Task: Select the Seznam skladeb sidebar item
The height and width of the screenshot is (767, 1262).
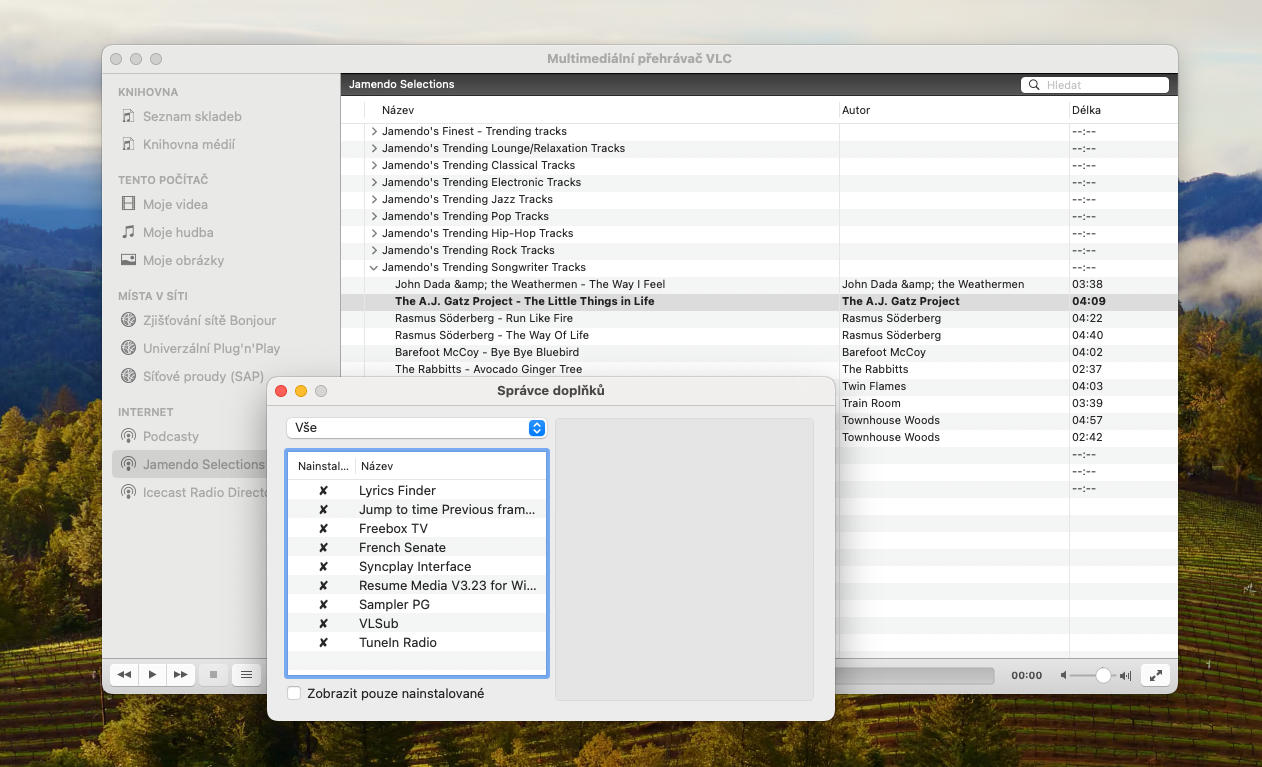Action: (x=191, y=116)
